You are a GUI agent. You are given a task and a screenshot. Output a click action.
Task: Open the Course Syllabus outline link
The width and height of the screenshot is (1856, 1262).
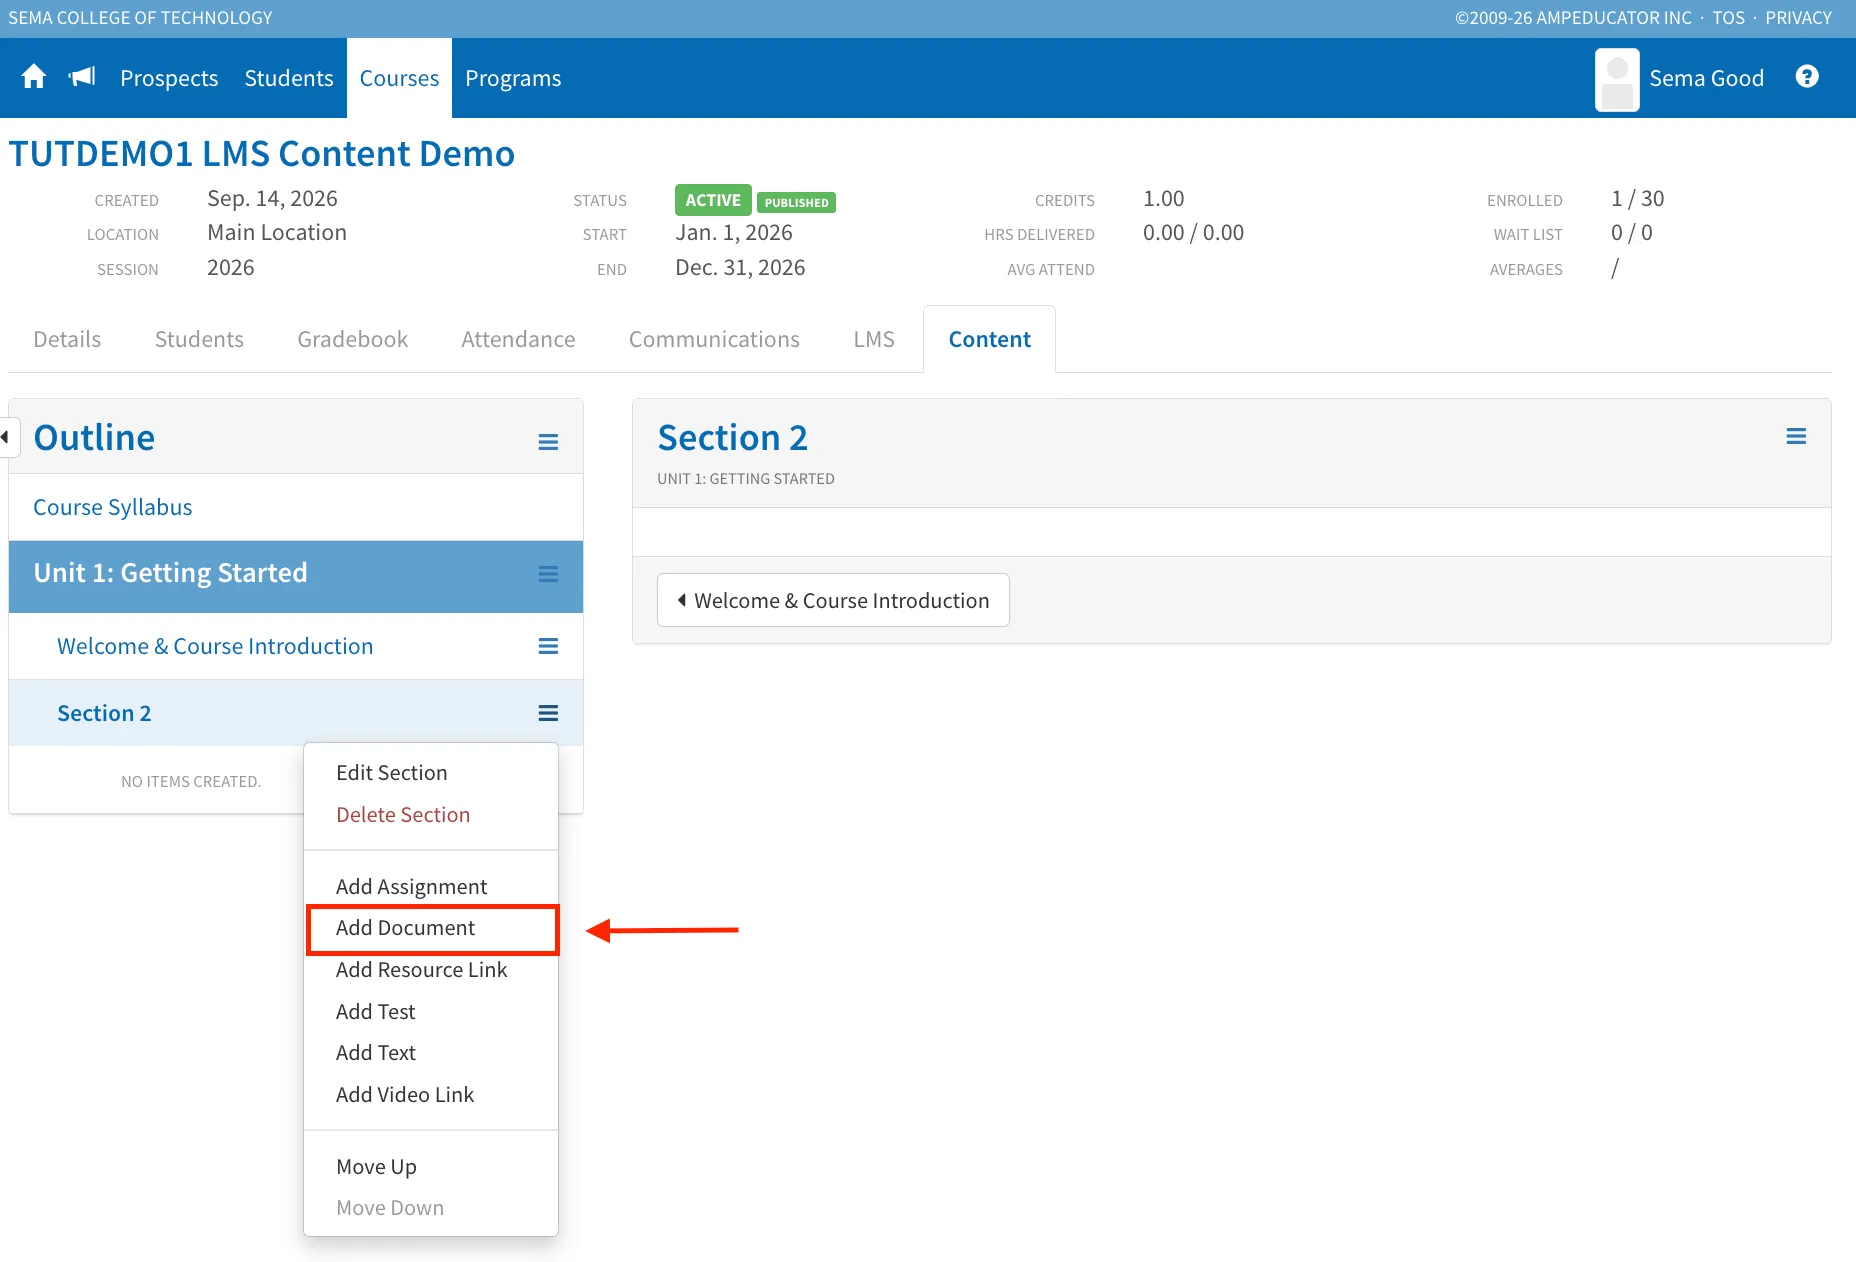113,507
